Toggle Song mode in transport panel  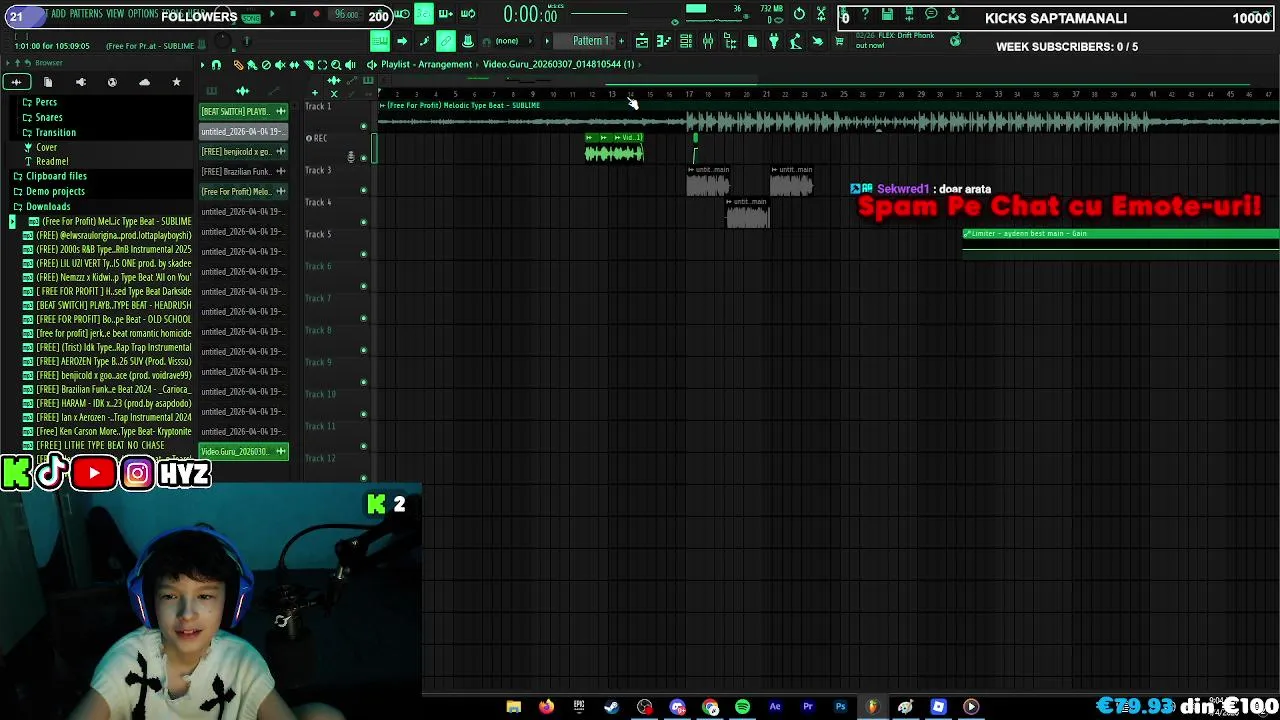(250, 17)
